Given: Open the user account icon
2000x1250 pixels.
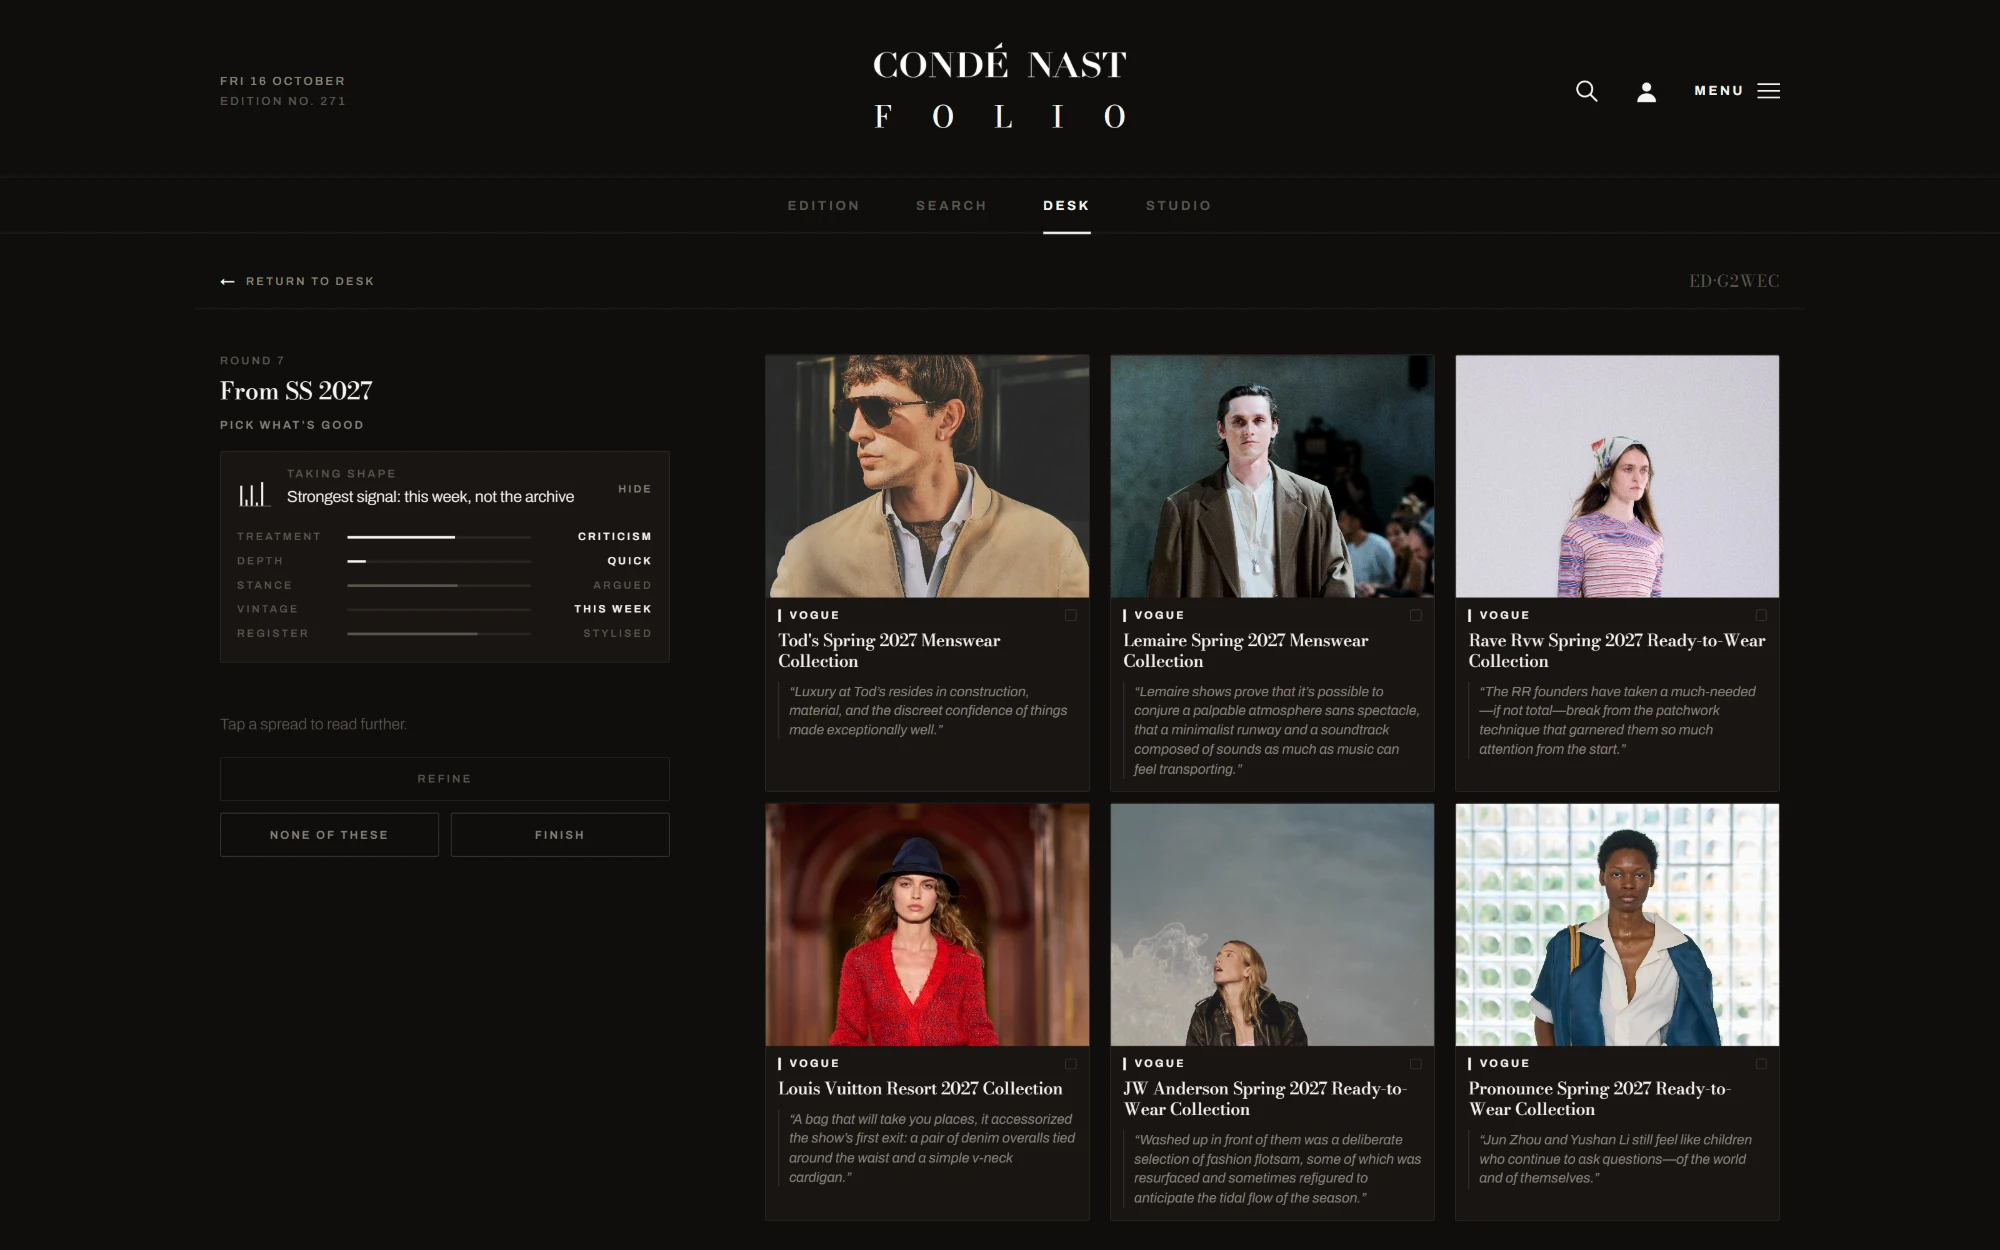Looking at the screenshot, I should (1646, 91).
